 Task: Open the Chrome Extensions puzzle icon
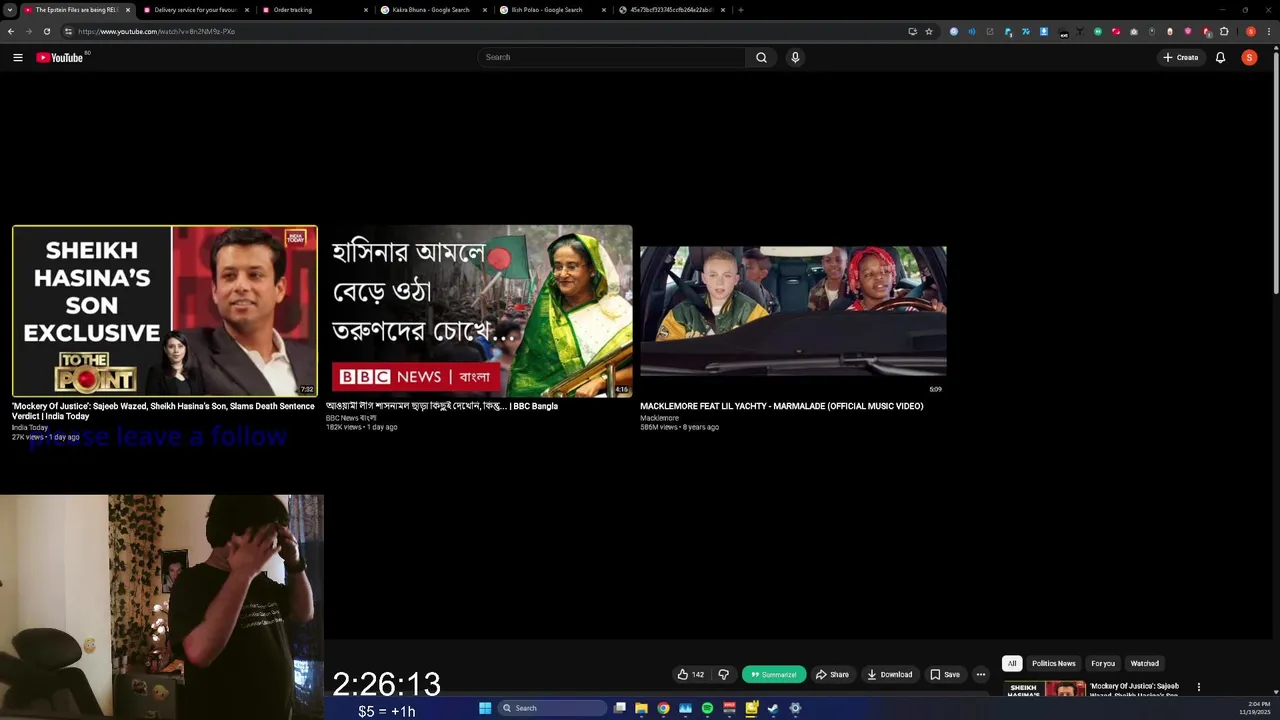click(1224, 31)
